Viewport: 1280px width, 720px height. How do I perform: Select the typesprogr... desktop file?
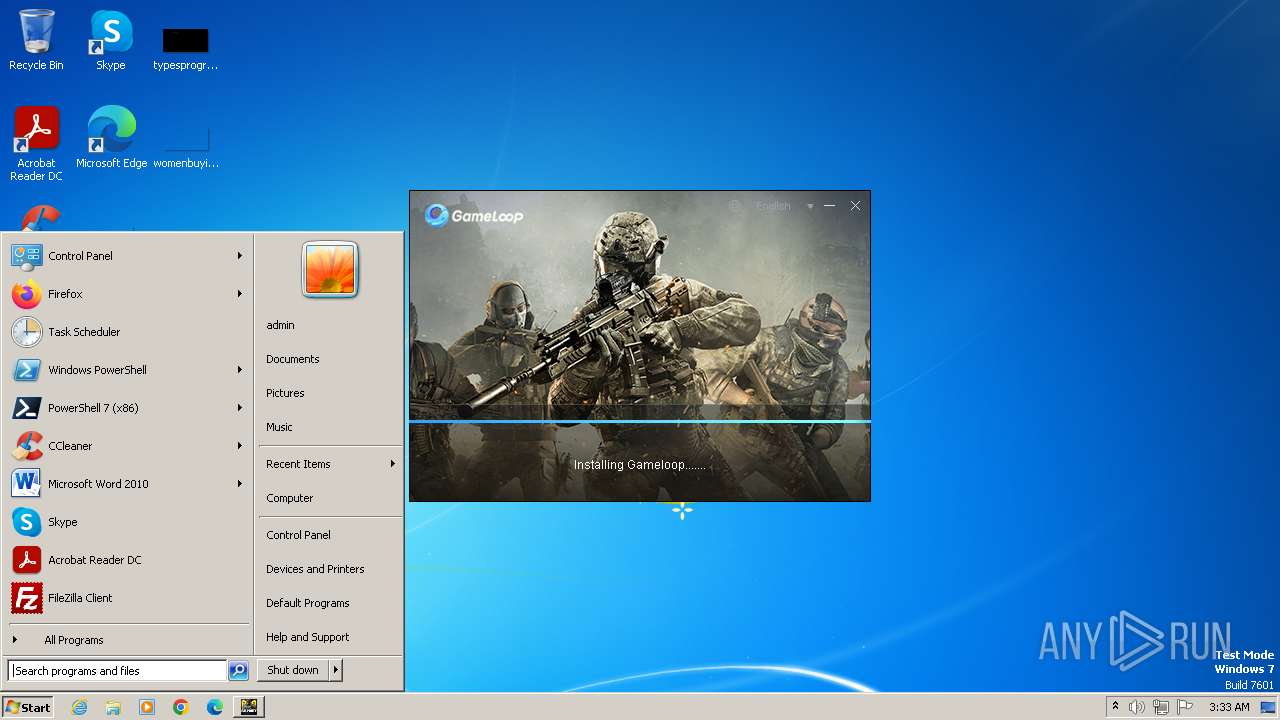185,48
